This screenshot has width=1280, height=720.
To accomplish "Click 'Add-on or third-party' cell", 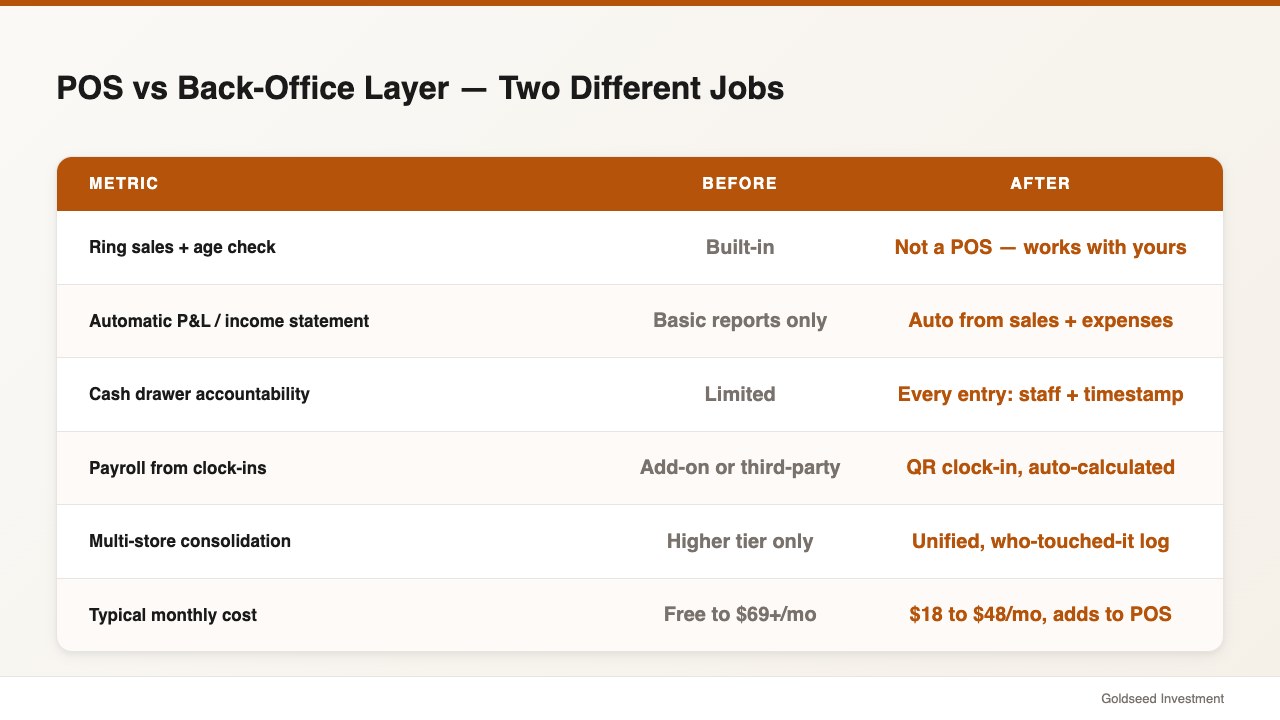I will (x=740, y=467).
